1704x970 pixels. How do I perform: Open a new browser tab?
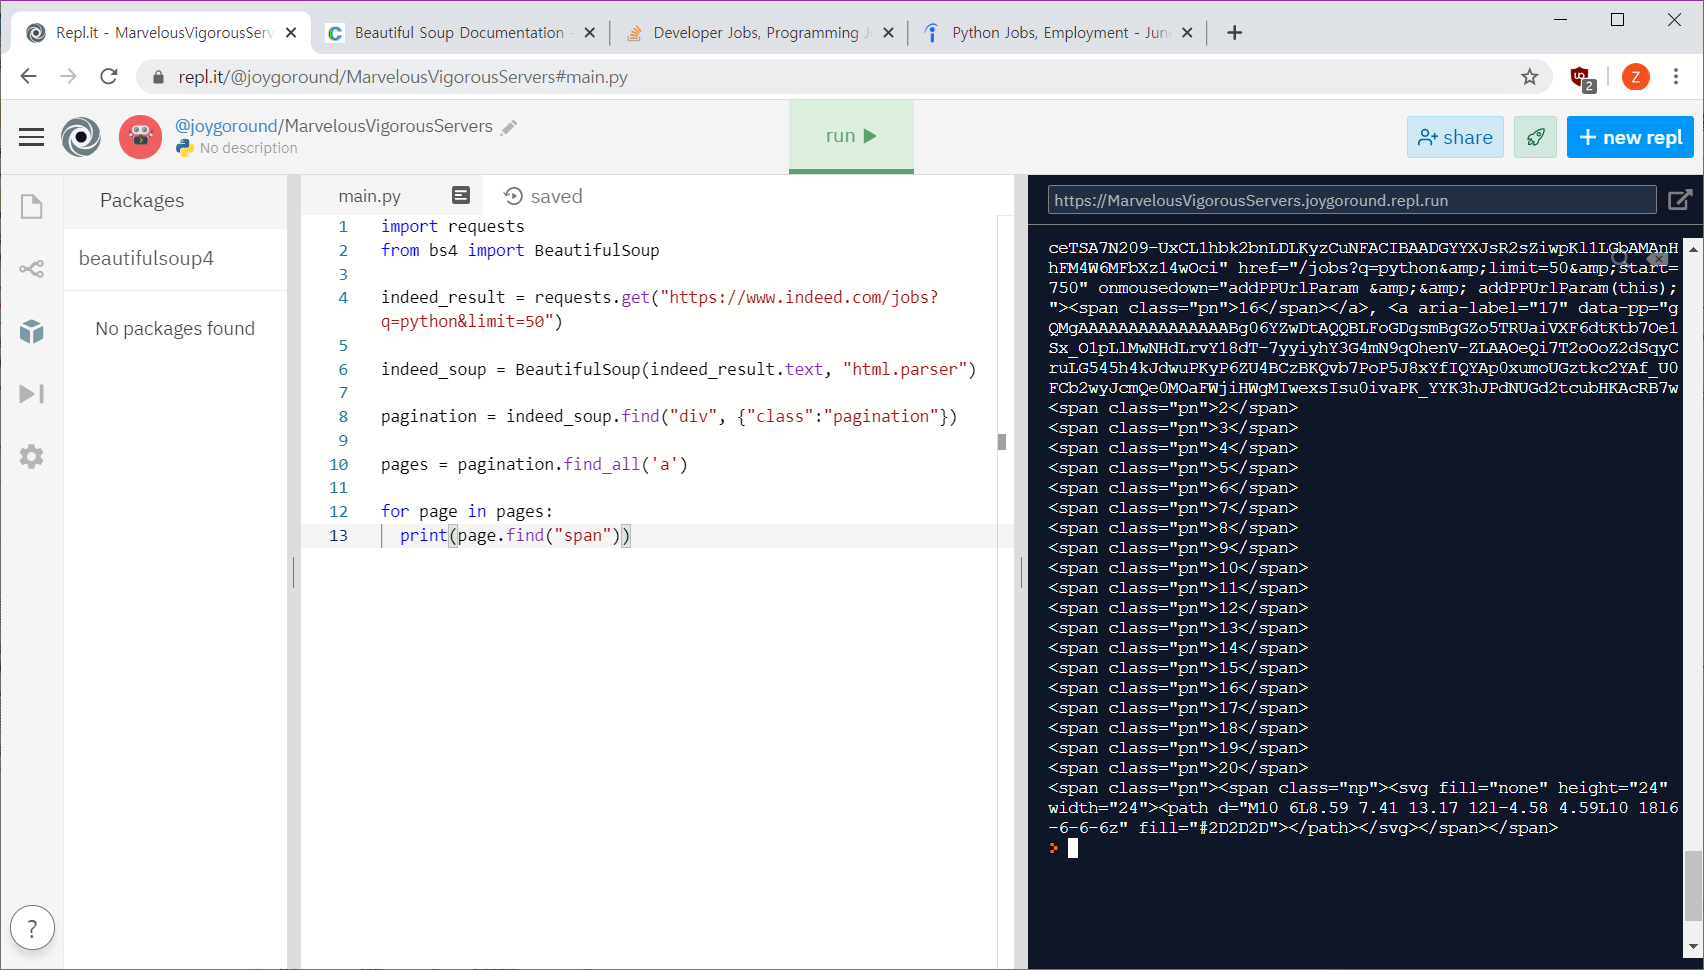(1235, 33)
